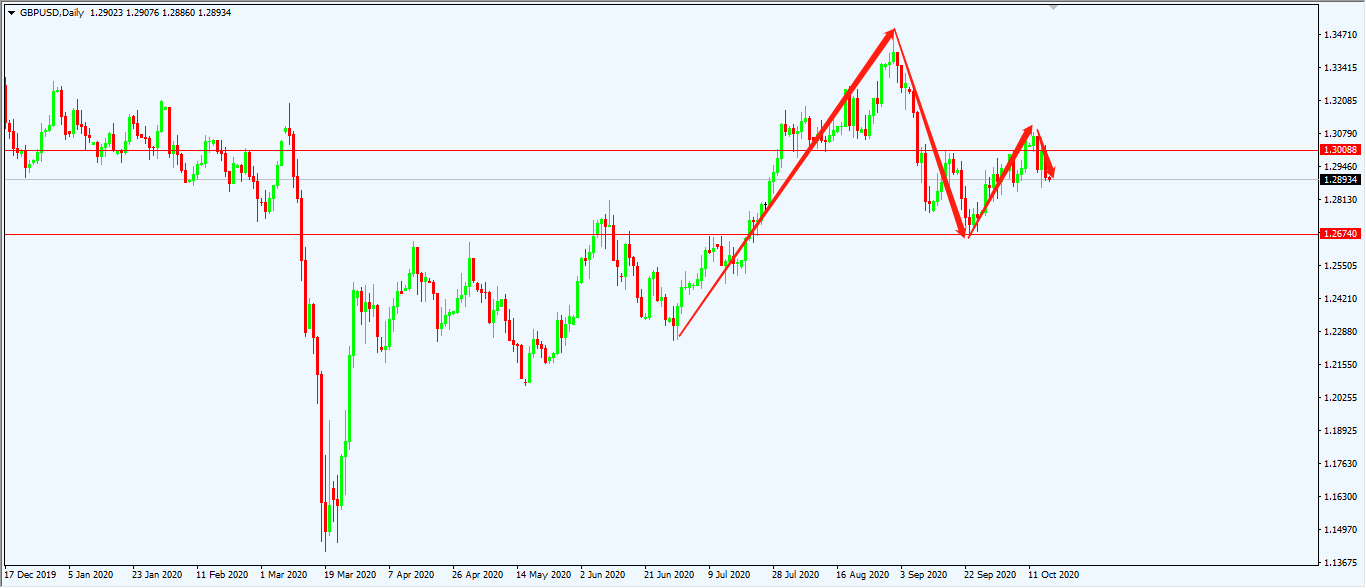Image resolution: width=1366 pixels, height=588 pixels.
Task: Click the 28 Jul 2020 date label
Action: coord(797,575)
